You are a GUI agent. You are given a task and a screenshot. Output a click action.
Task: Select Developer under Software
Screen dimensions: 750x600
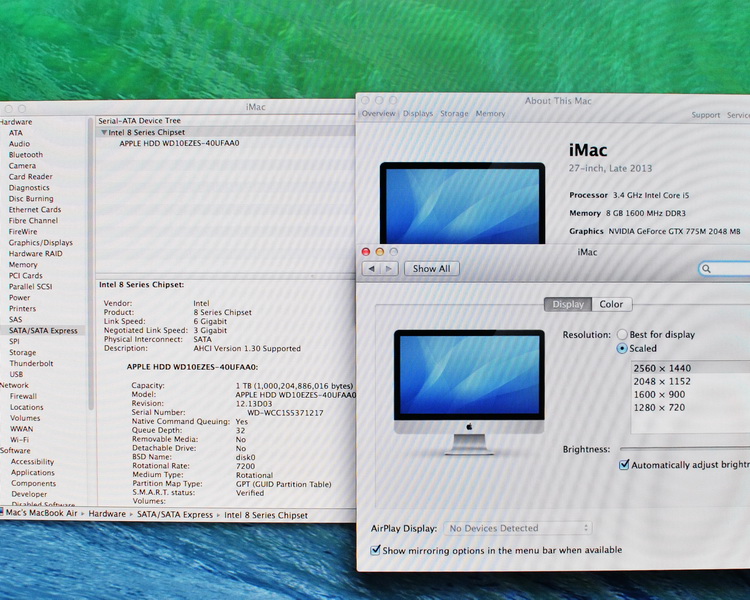[x=29, y=494]
